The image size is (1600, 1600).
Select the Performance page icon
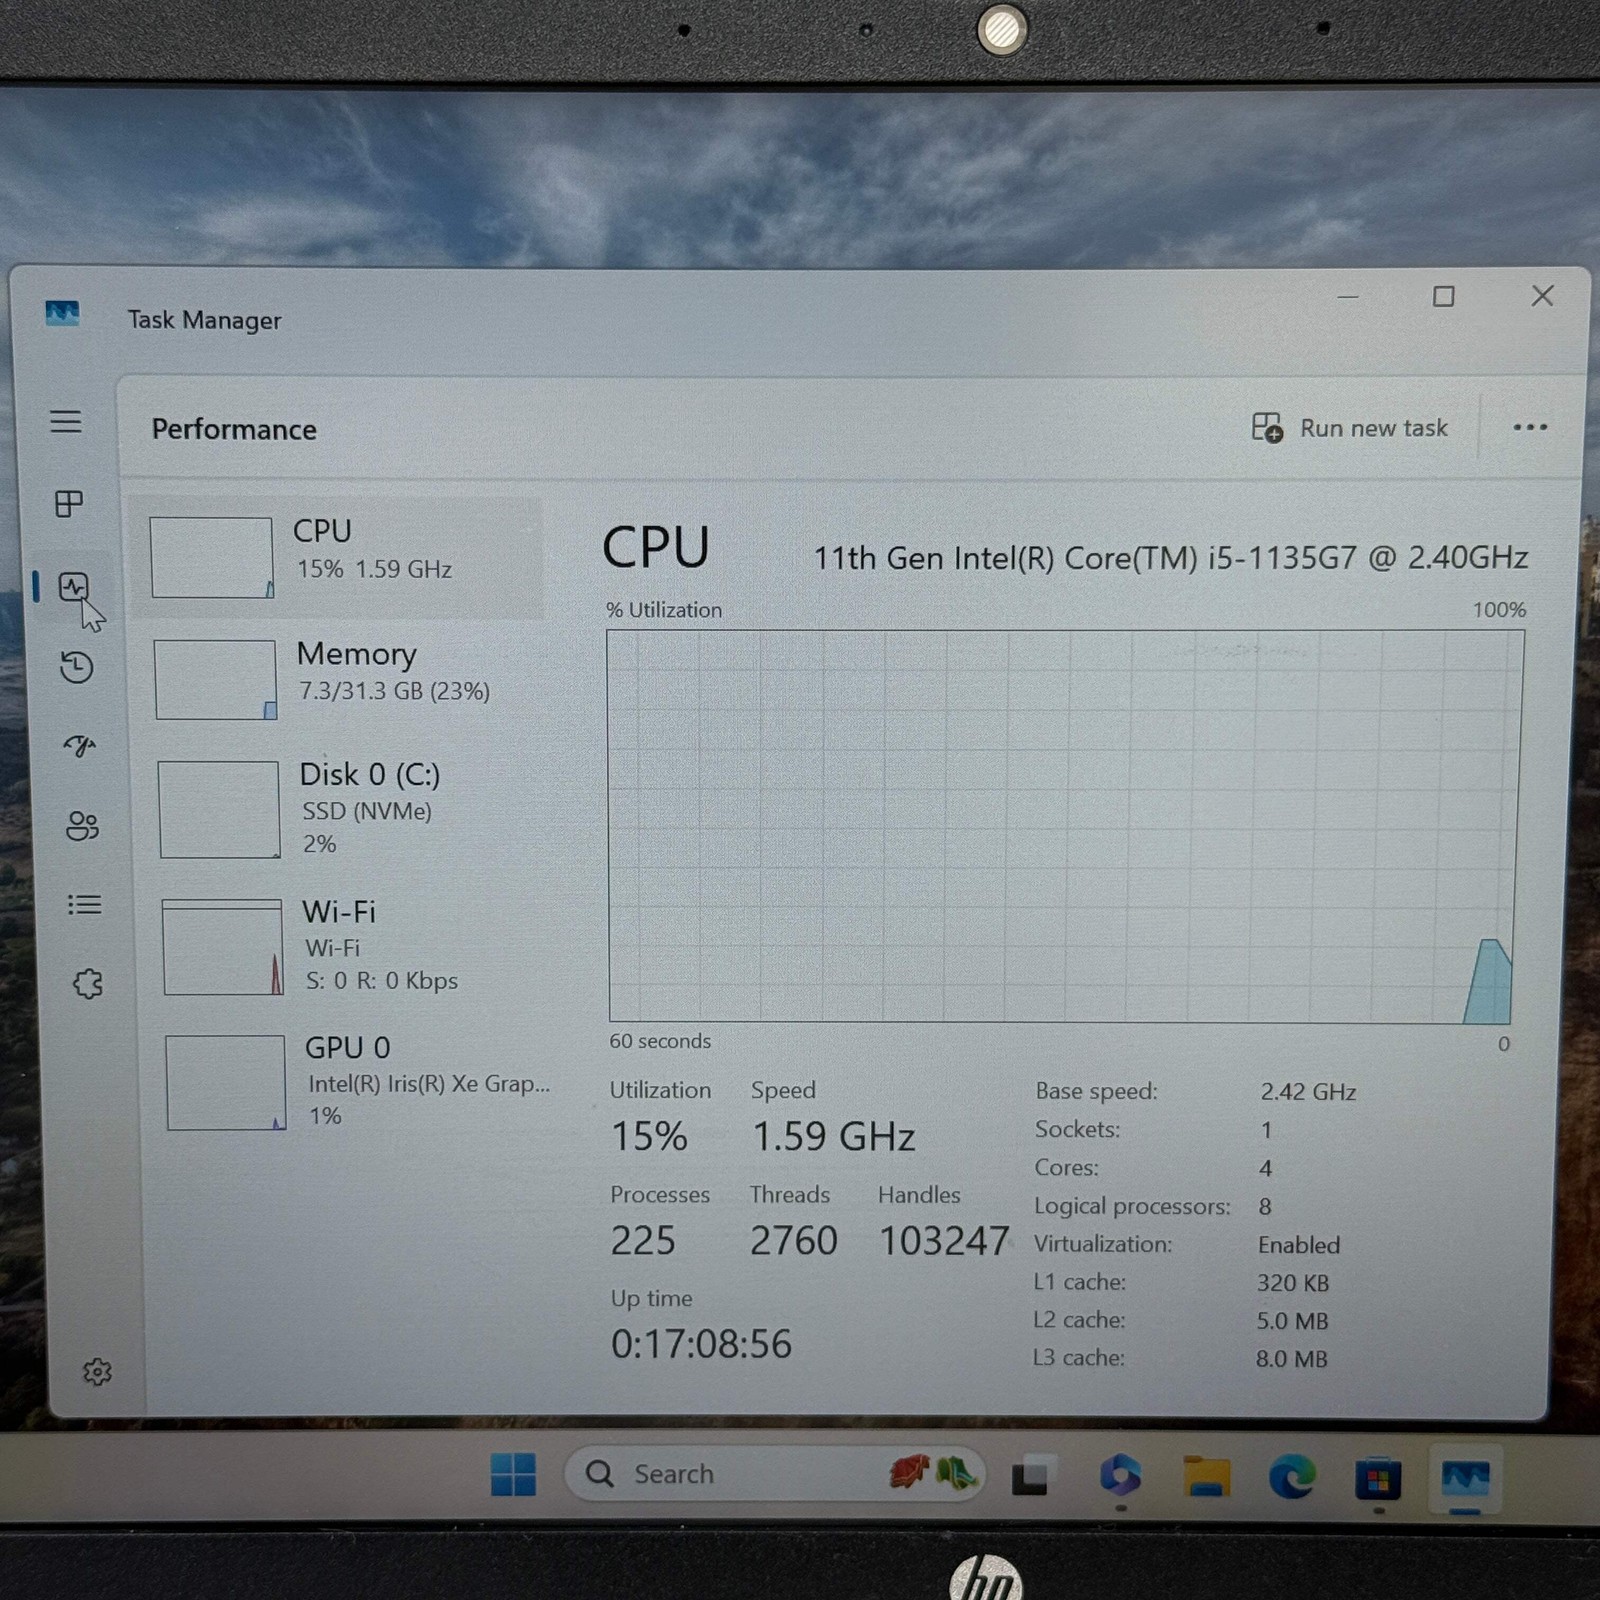74,587
